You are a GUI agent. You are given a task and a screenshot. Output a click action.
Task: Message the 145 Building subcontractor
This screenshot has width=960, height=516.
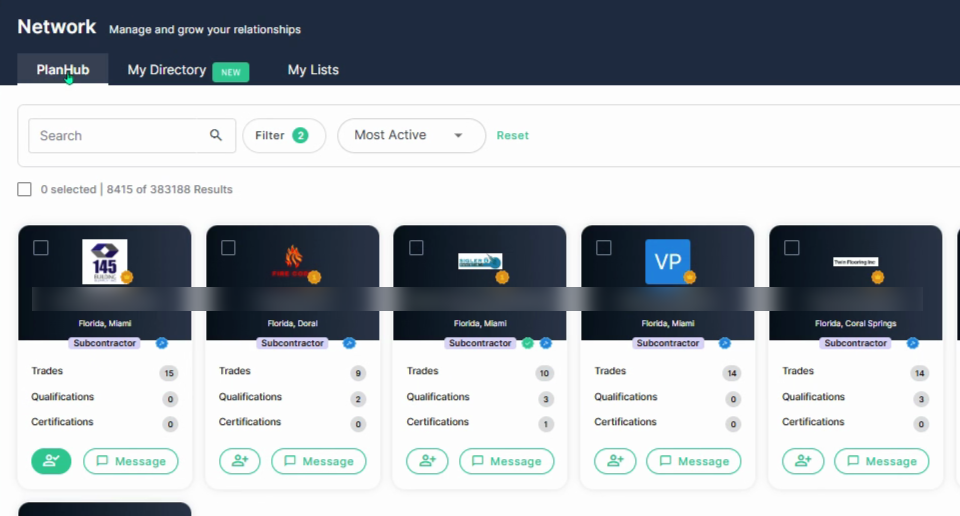[131, 461]
